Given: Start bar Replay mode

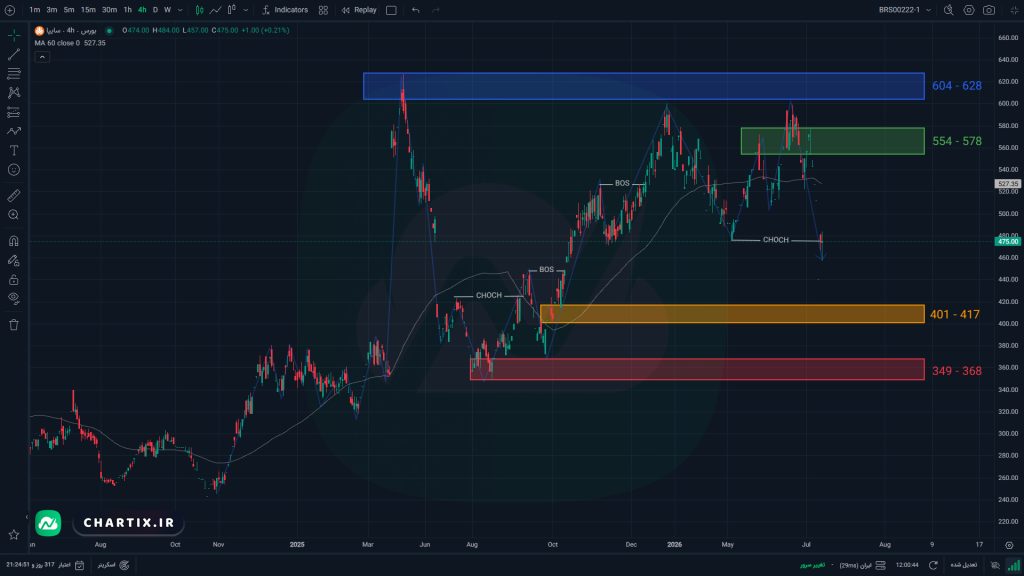Looking at the screenshot, I should tap(359, 10).
